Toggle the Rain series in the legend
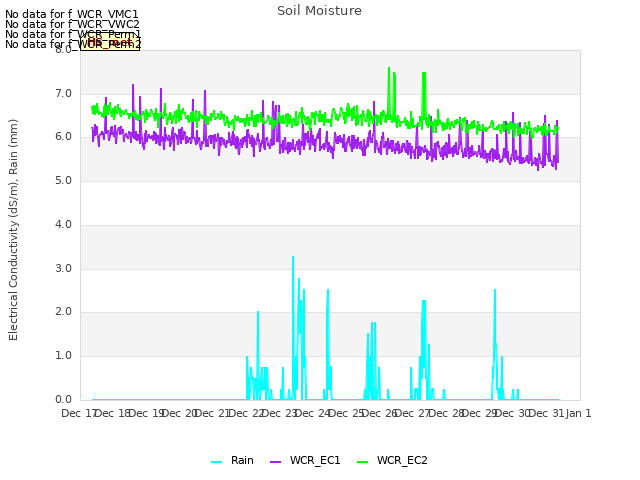640x480 pixels. pos(232,460)
